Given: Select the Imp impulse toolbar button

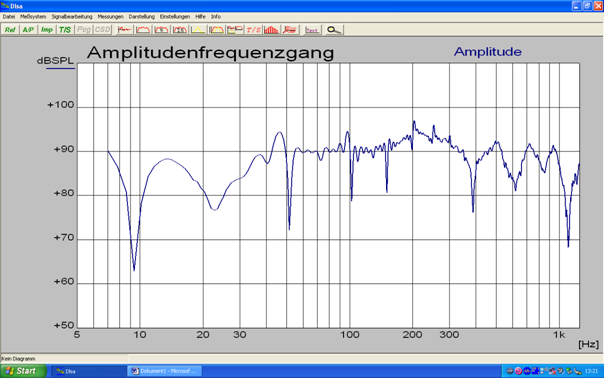Looking at the screenshot, I should click(x=47, y=30).
